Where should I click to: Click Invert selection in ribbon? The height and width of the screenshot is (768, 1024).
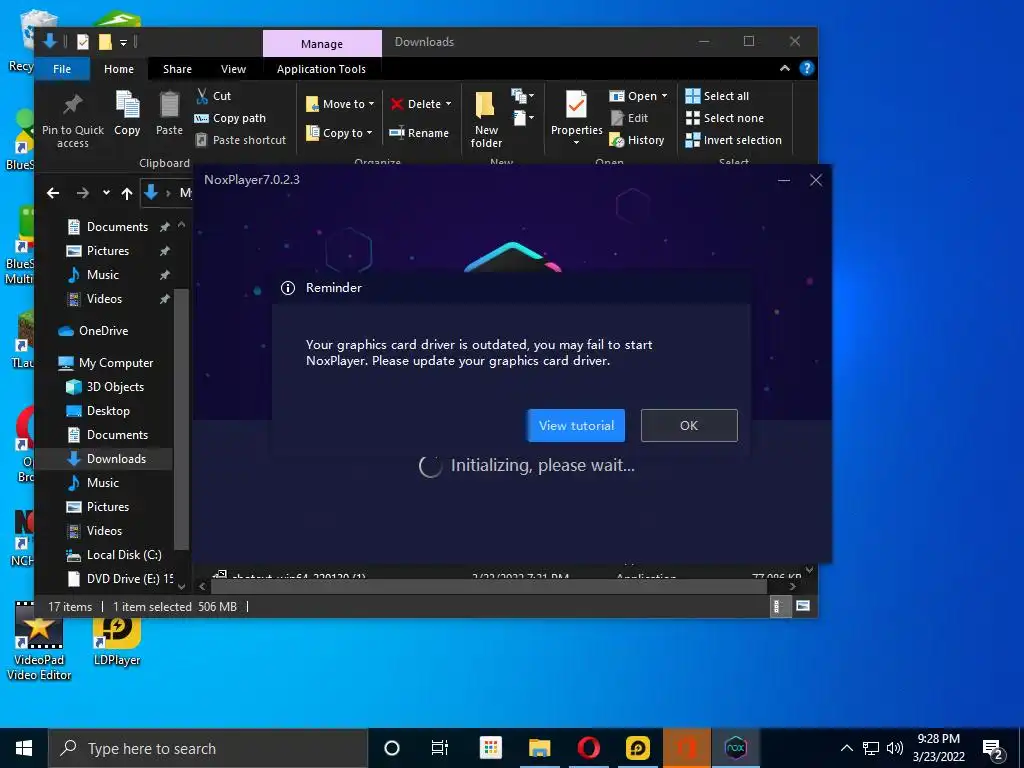click(733, 140)
